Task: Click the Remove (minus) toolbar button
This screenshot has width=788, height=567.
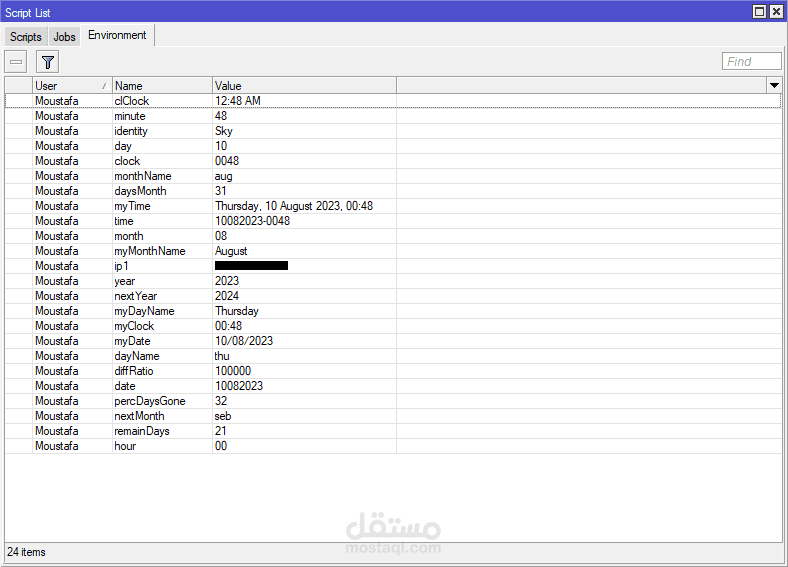Action: tap(16, 62)
